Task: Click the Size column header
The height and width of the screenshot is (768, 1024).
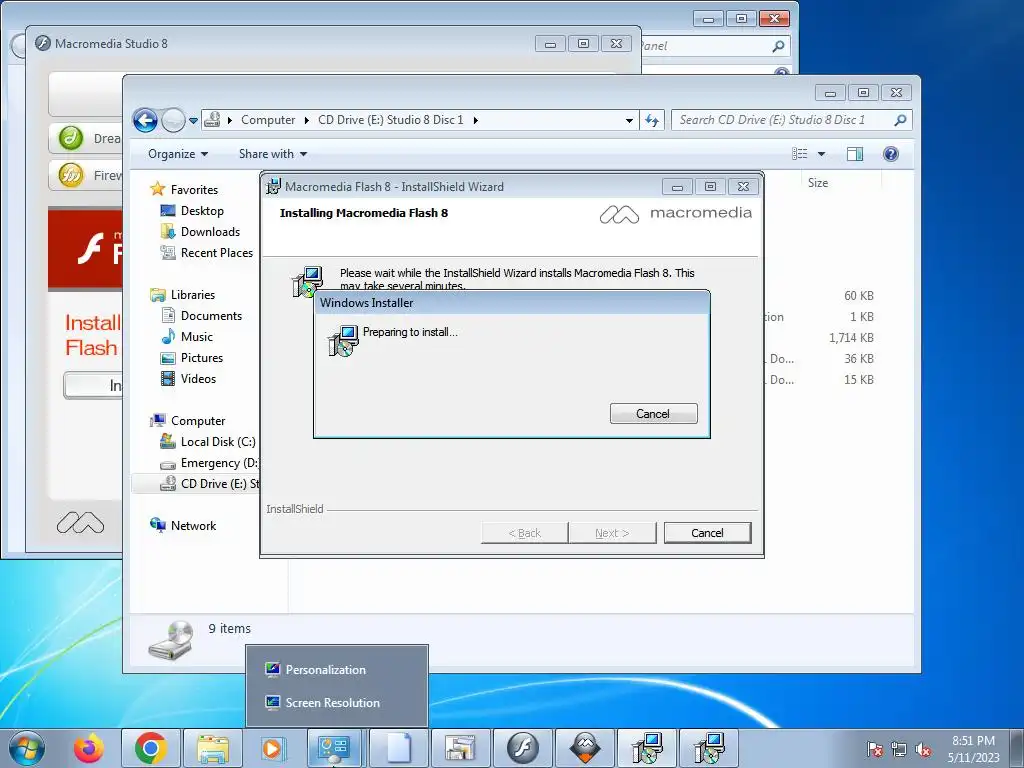Action: pyautogui.click(x=818, y=183)
